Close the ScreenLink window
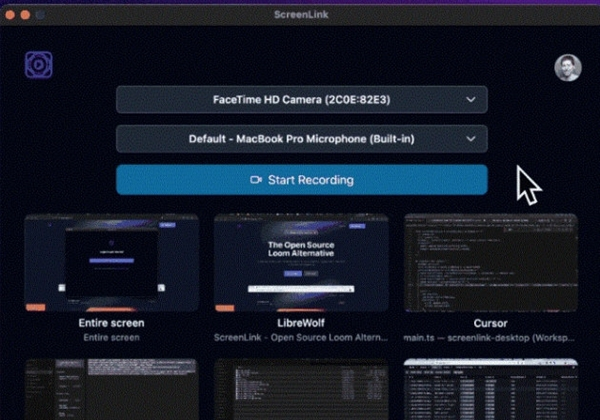Viewport: 600px width, 420px height. coord(10,15)
